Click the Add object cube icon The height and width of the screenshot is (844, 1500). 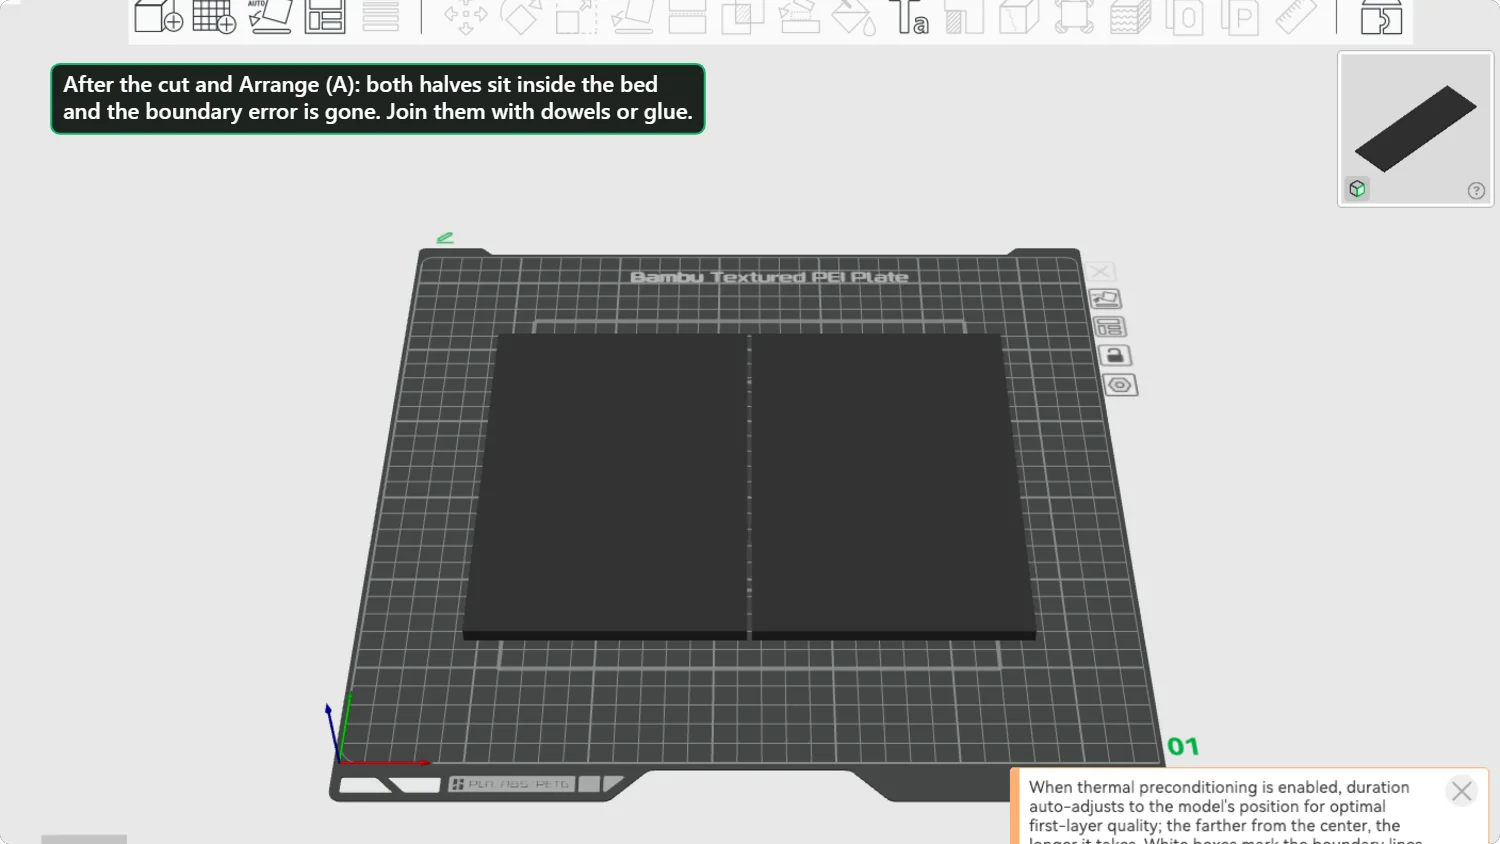click(x=159, y=16)
